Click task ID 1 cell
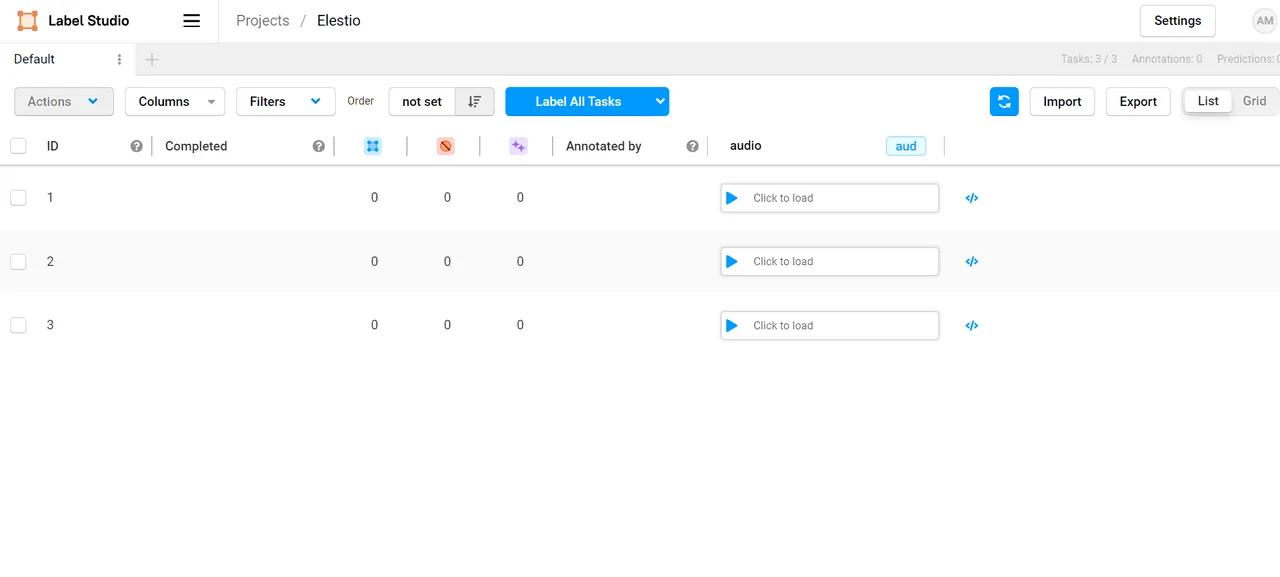Screen dimensions: 1280x577 pos(50,198)
